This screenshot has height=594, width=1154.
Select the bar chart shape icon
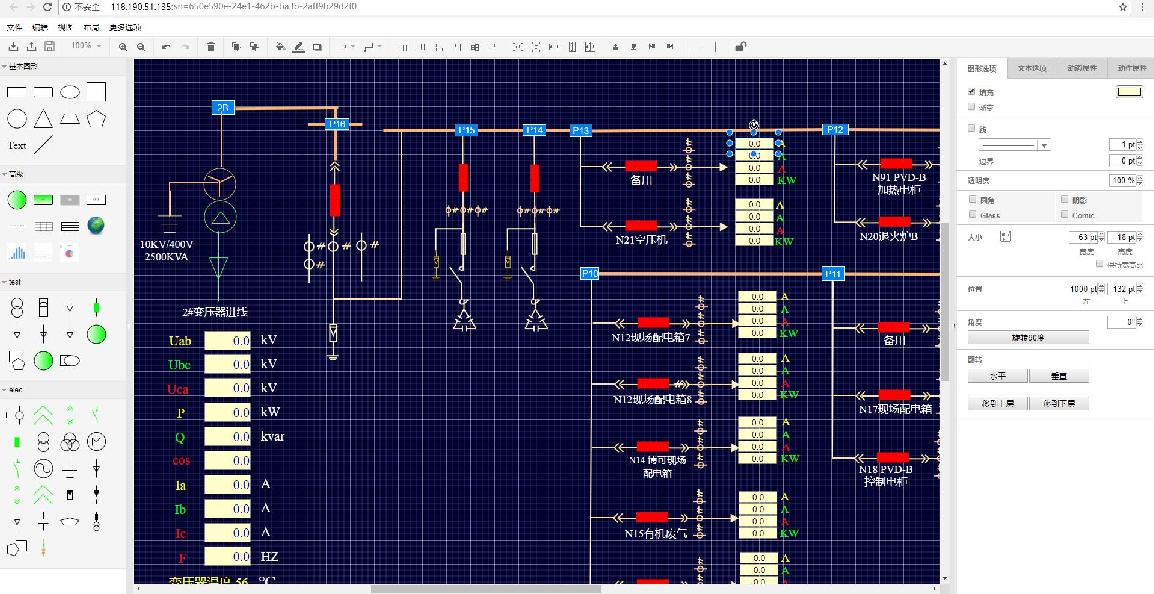[17, 253]
